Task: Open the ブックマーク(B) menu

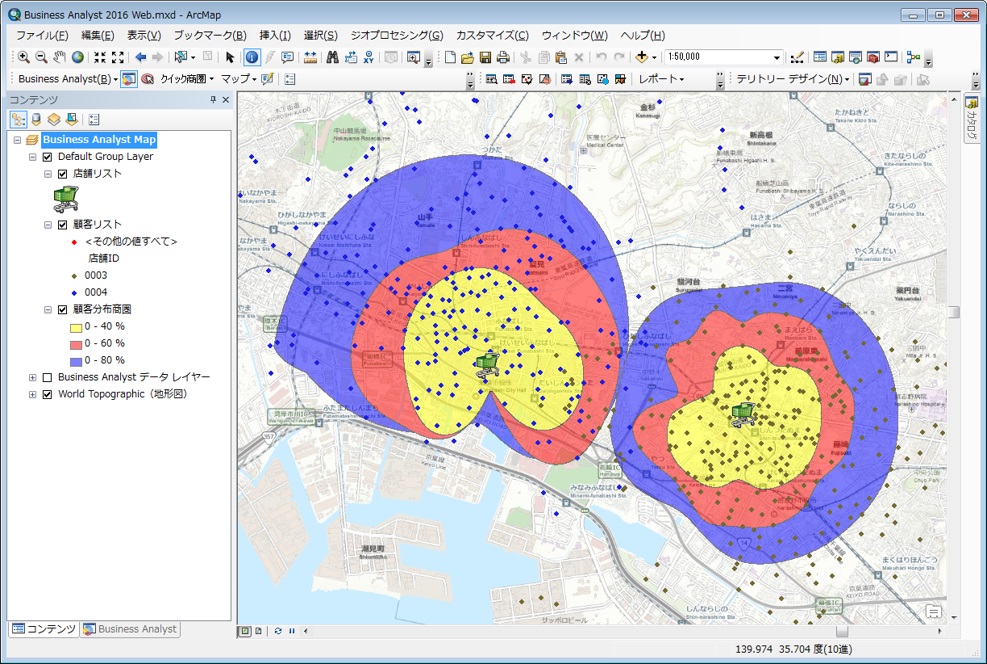Action: pyautogui.click(x=210, y=35)
